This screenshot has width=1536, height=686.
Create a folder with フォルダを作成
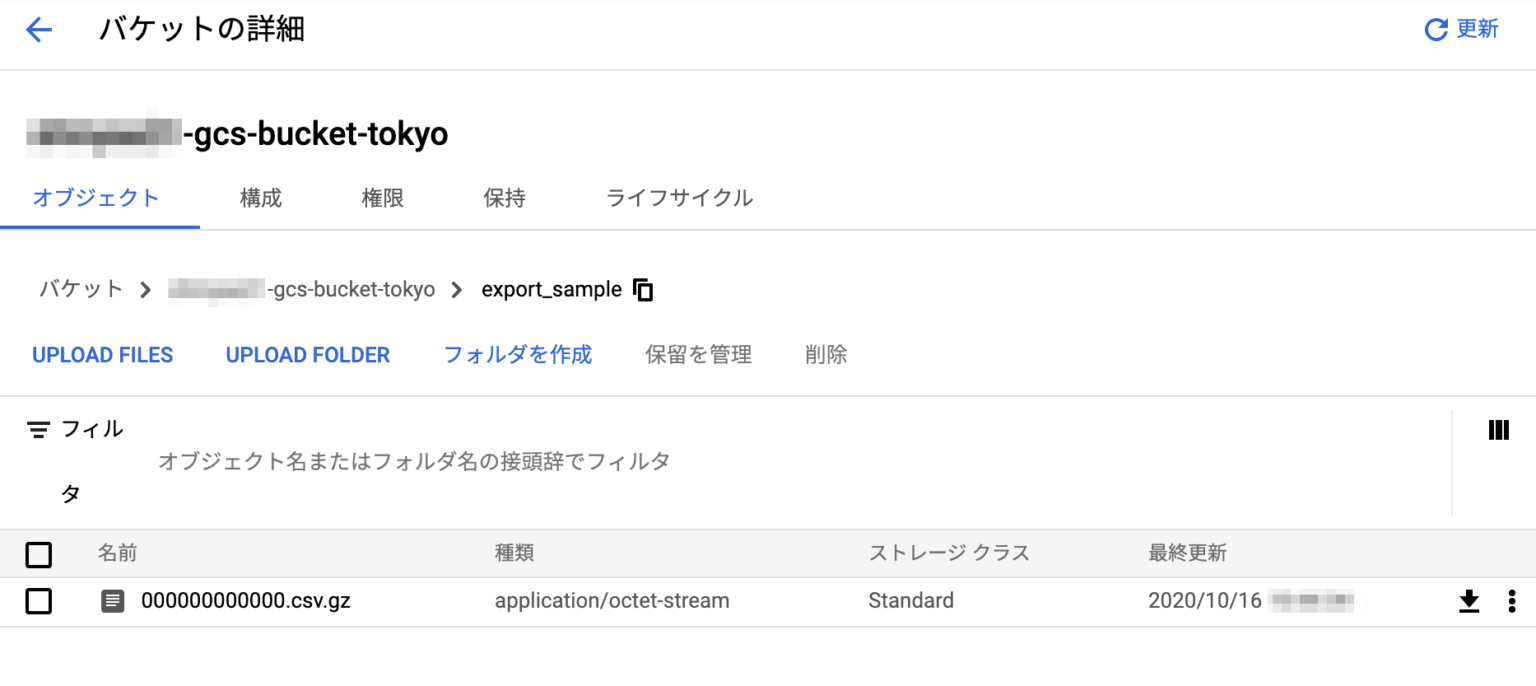pyautogui.click(x=516, y=354)
